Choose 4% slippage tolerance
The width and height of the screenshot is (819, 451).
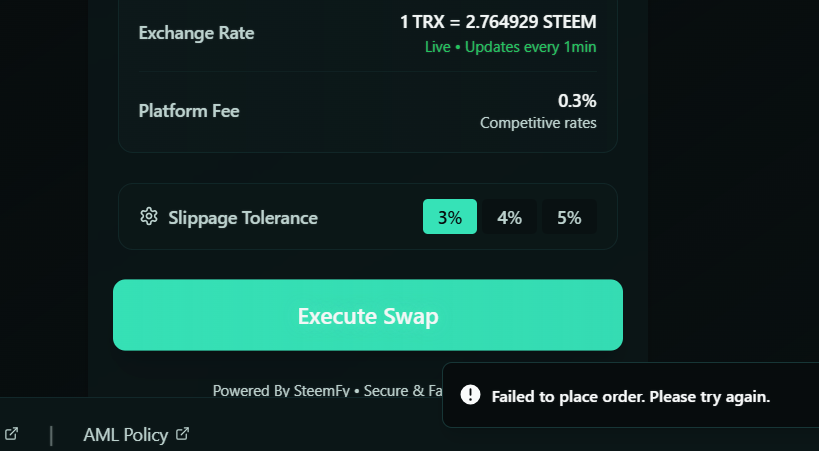pos(510,217)
